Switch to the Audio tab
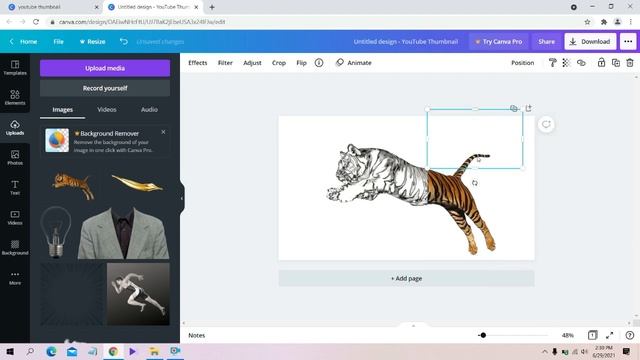This screenshot has width=640, height=360. (x=149, y=109)
